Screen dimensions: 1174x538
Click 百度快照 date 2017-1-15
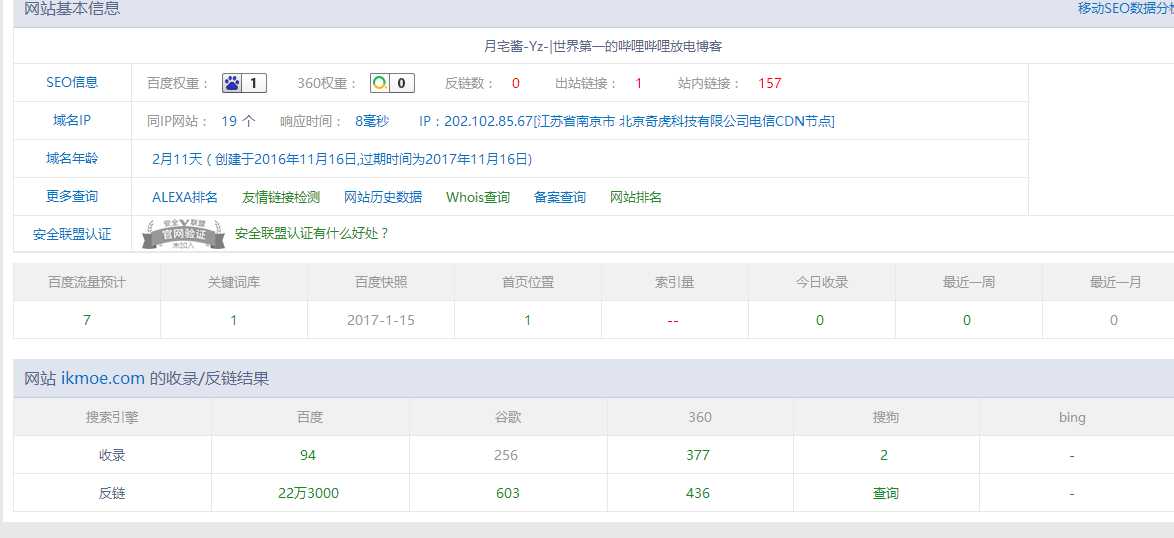tap(381, 320)
